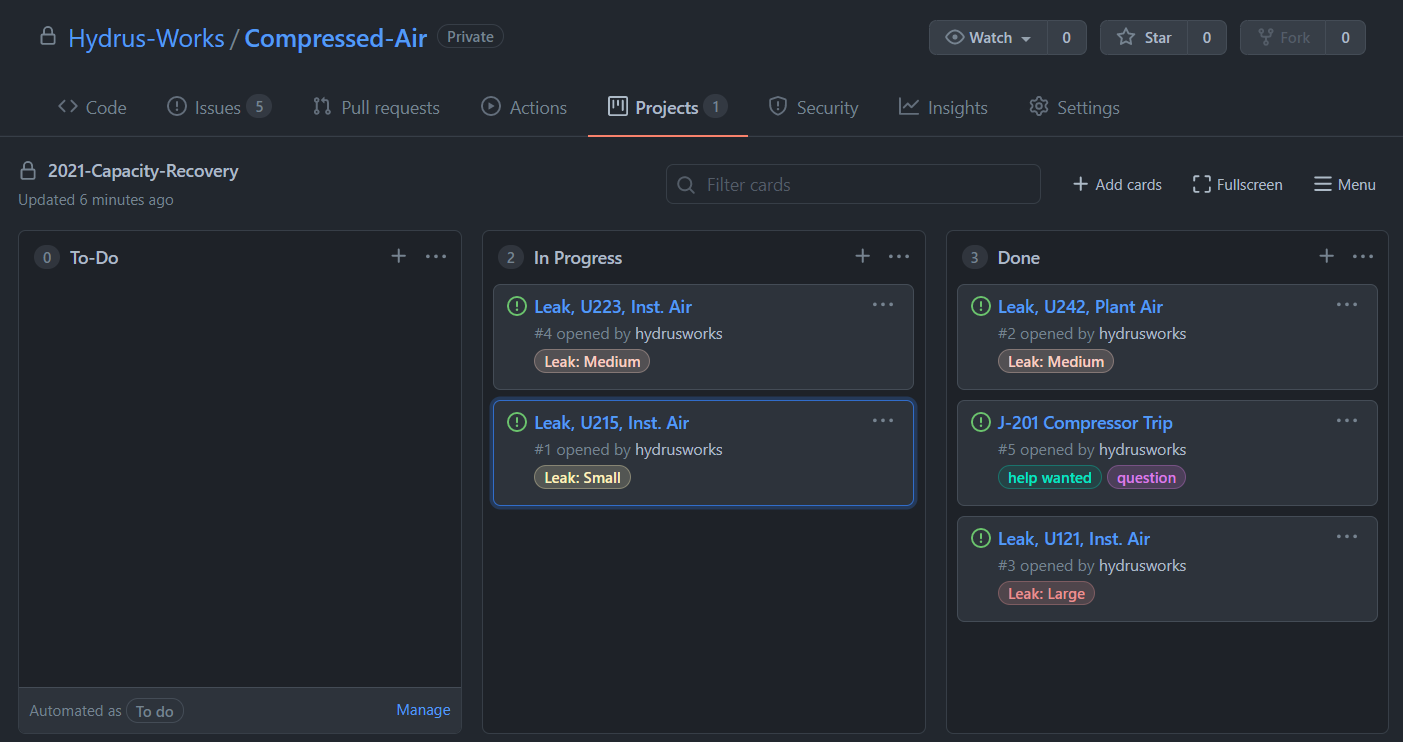The height and width of the screenshot is (742, 1403).
Task: Click the search magnifier icon in Filter cards
Action: [x=686, y=185]
